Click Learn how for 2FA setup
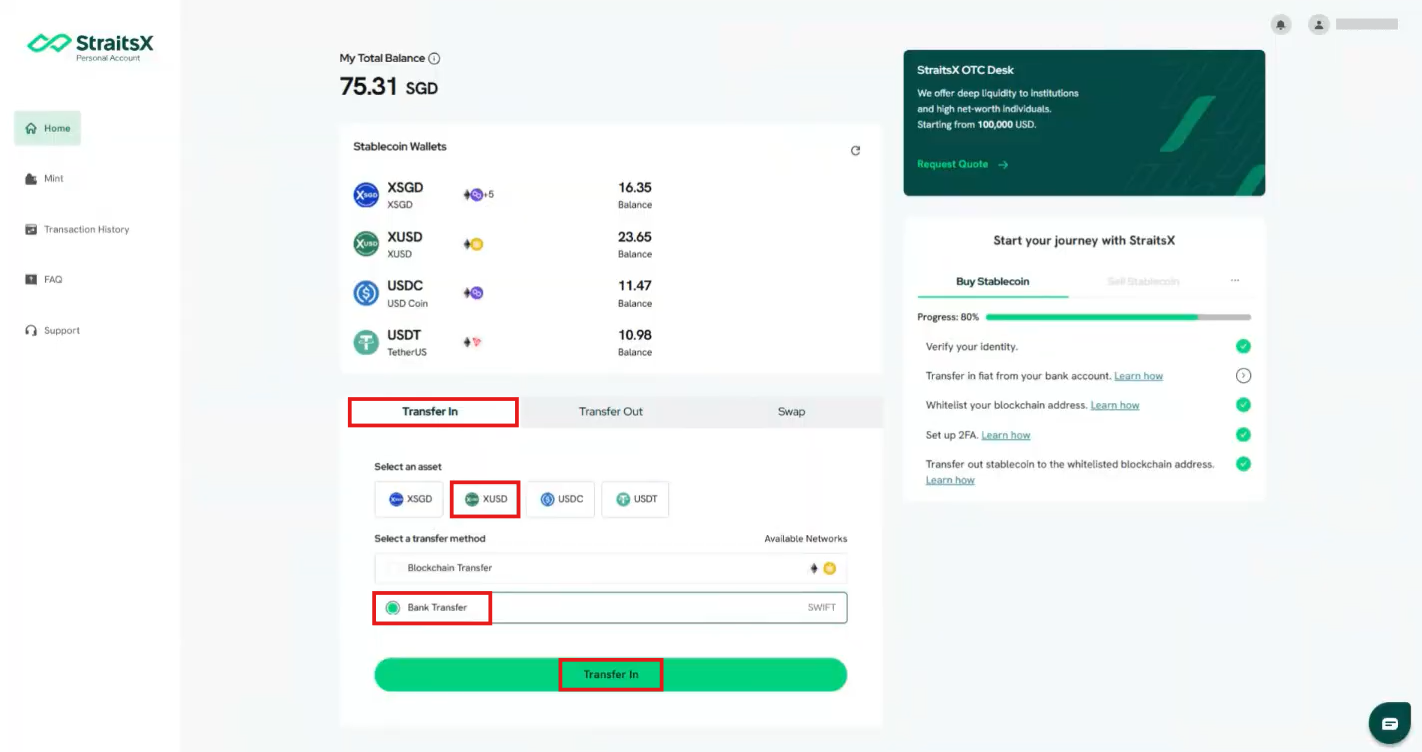This screenshot has width=1422, height=752. click(1006, 435)
